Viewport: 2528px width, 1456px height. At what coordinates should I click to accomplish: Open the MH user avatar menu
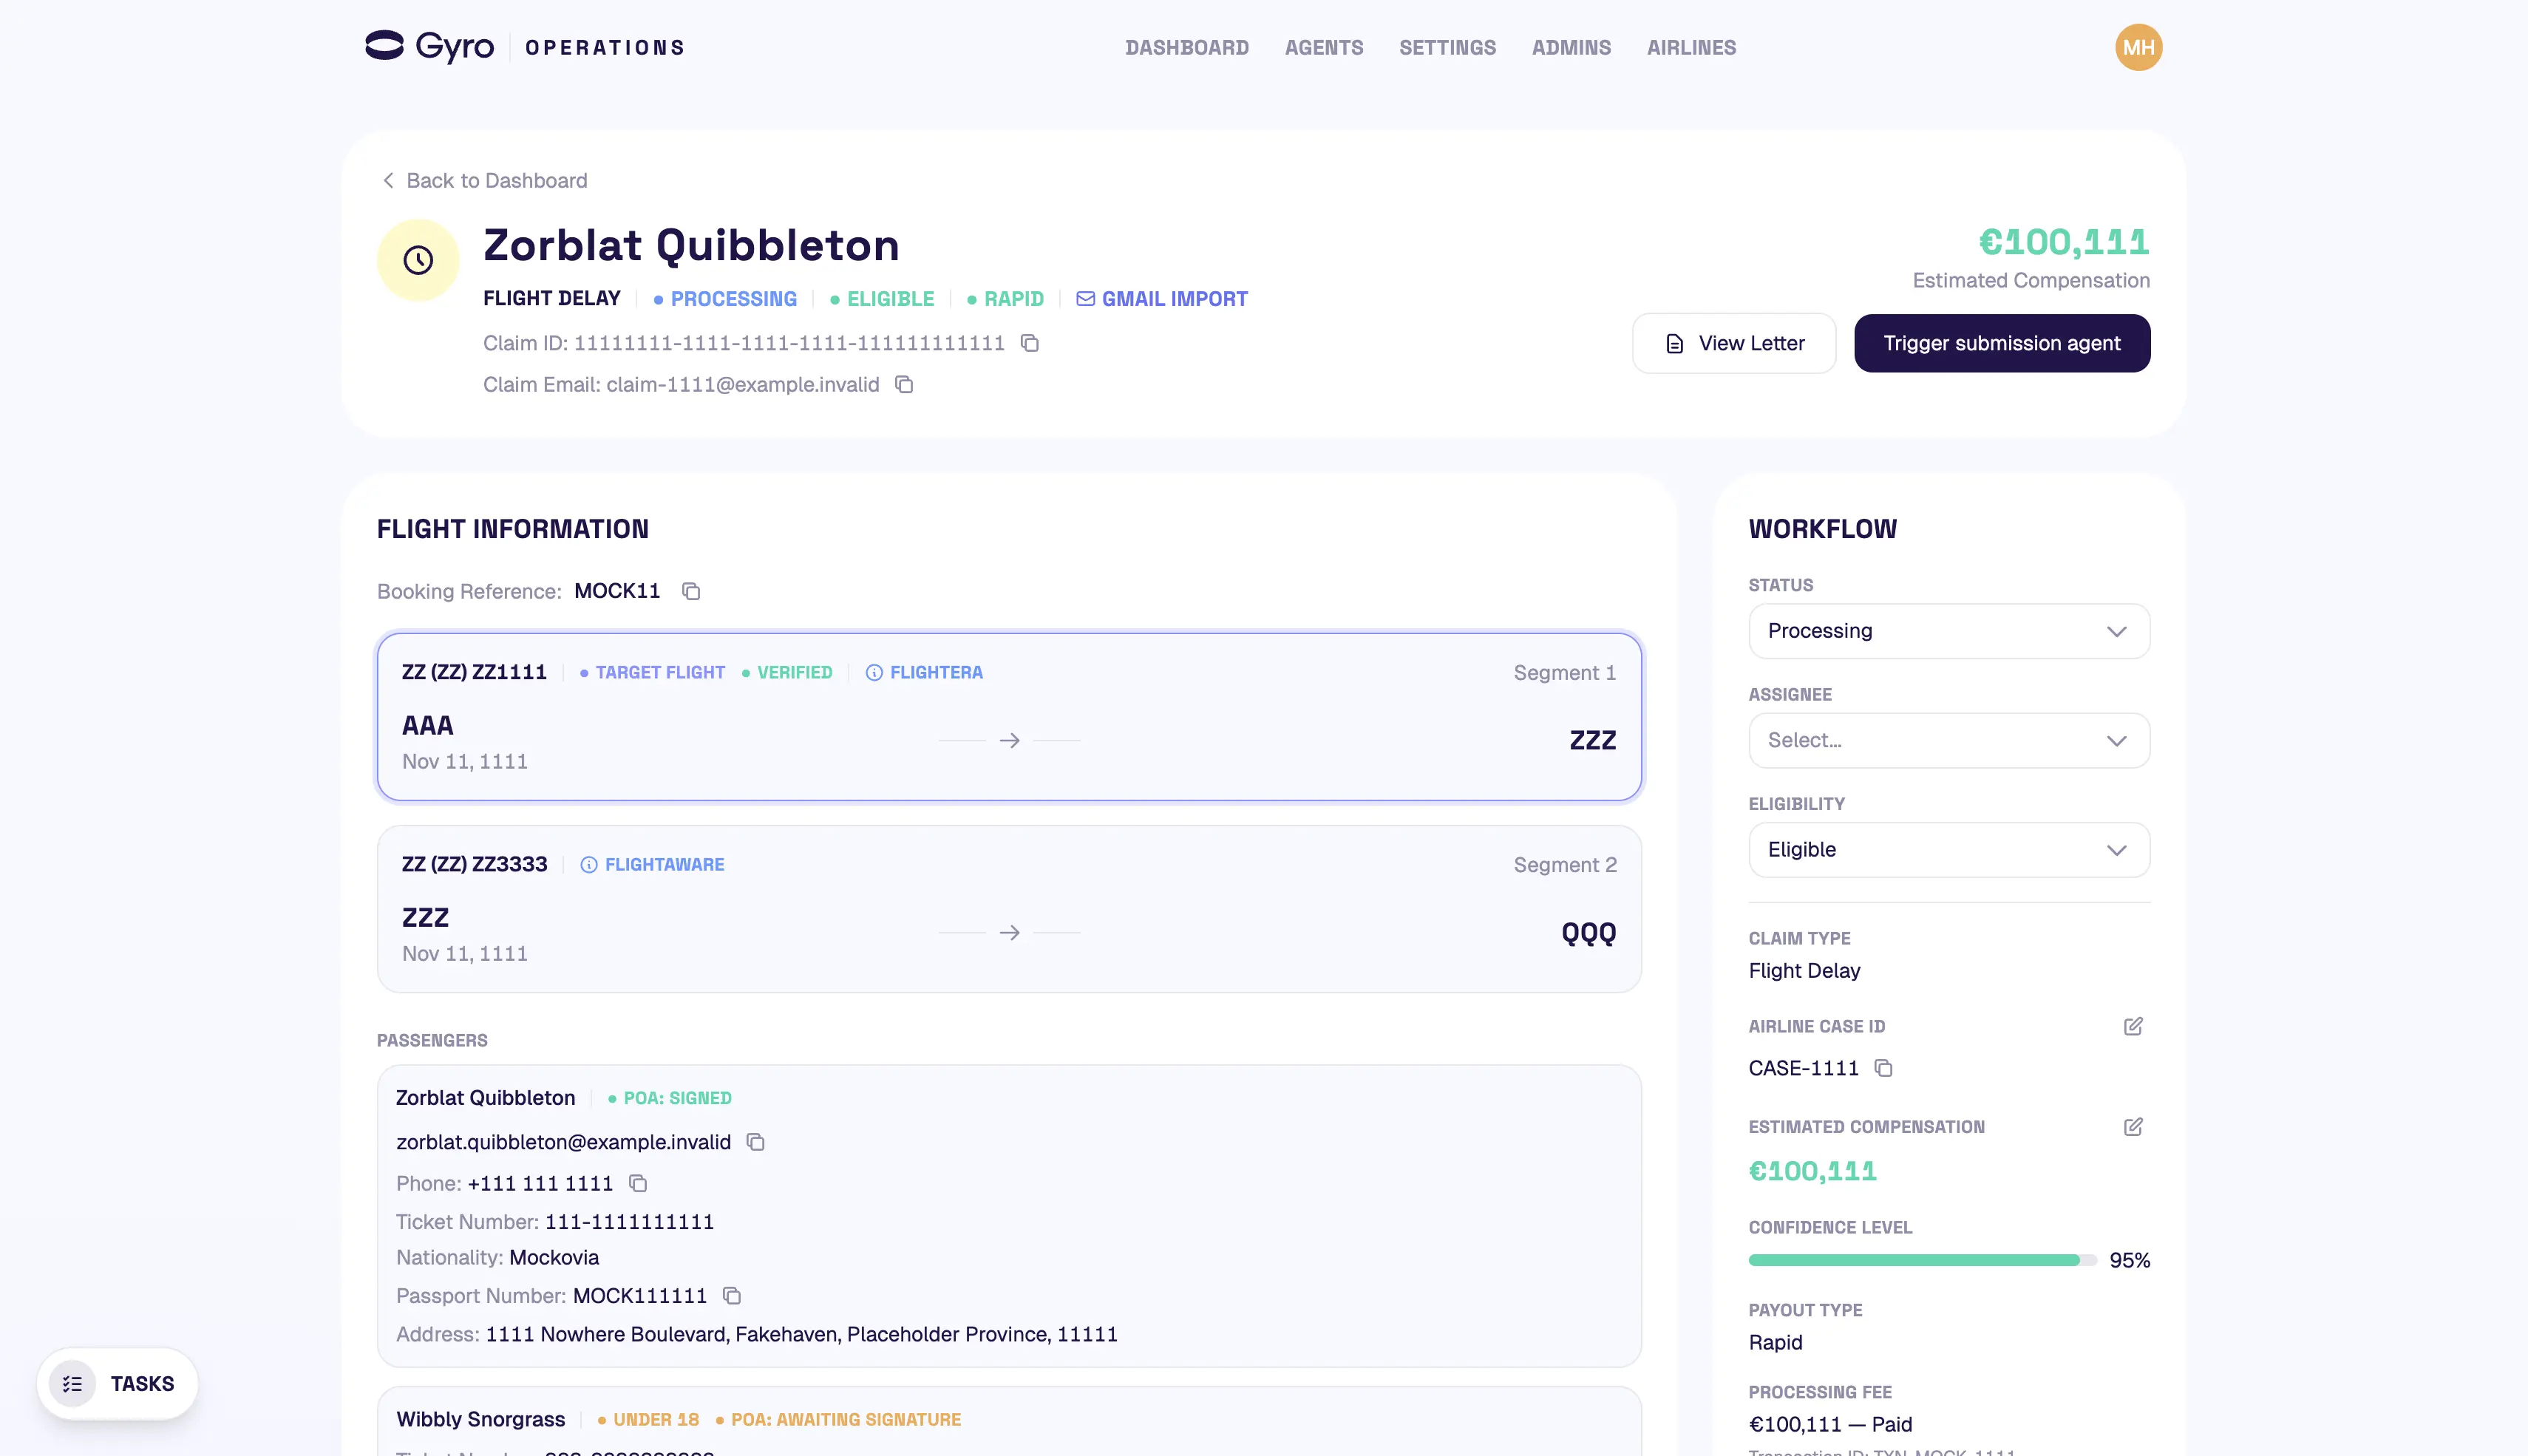(2138, 47)
